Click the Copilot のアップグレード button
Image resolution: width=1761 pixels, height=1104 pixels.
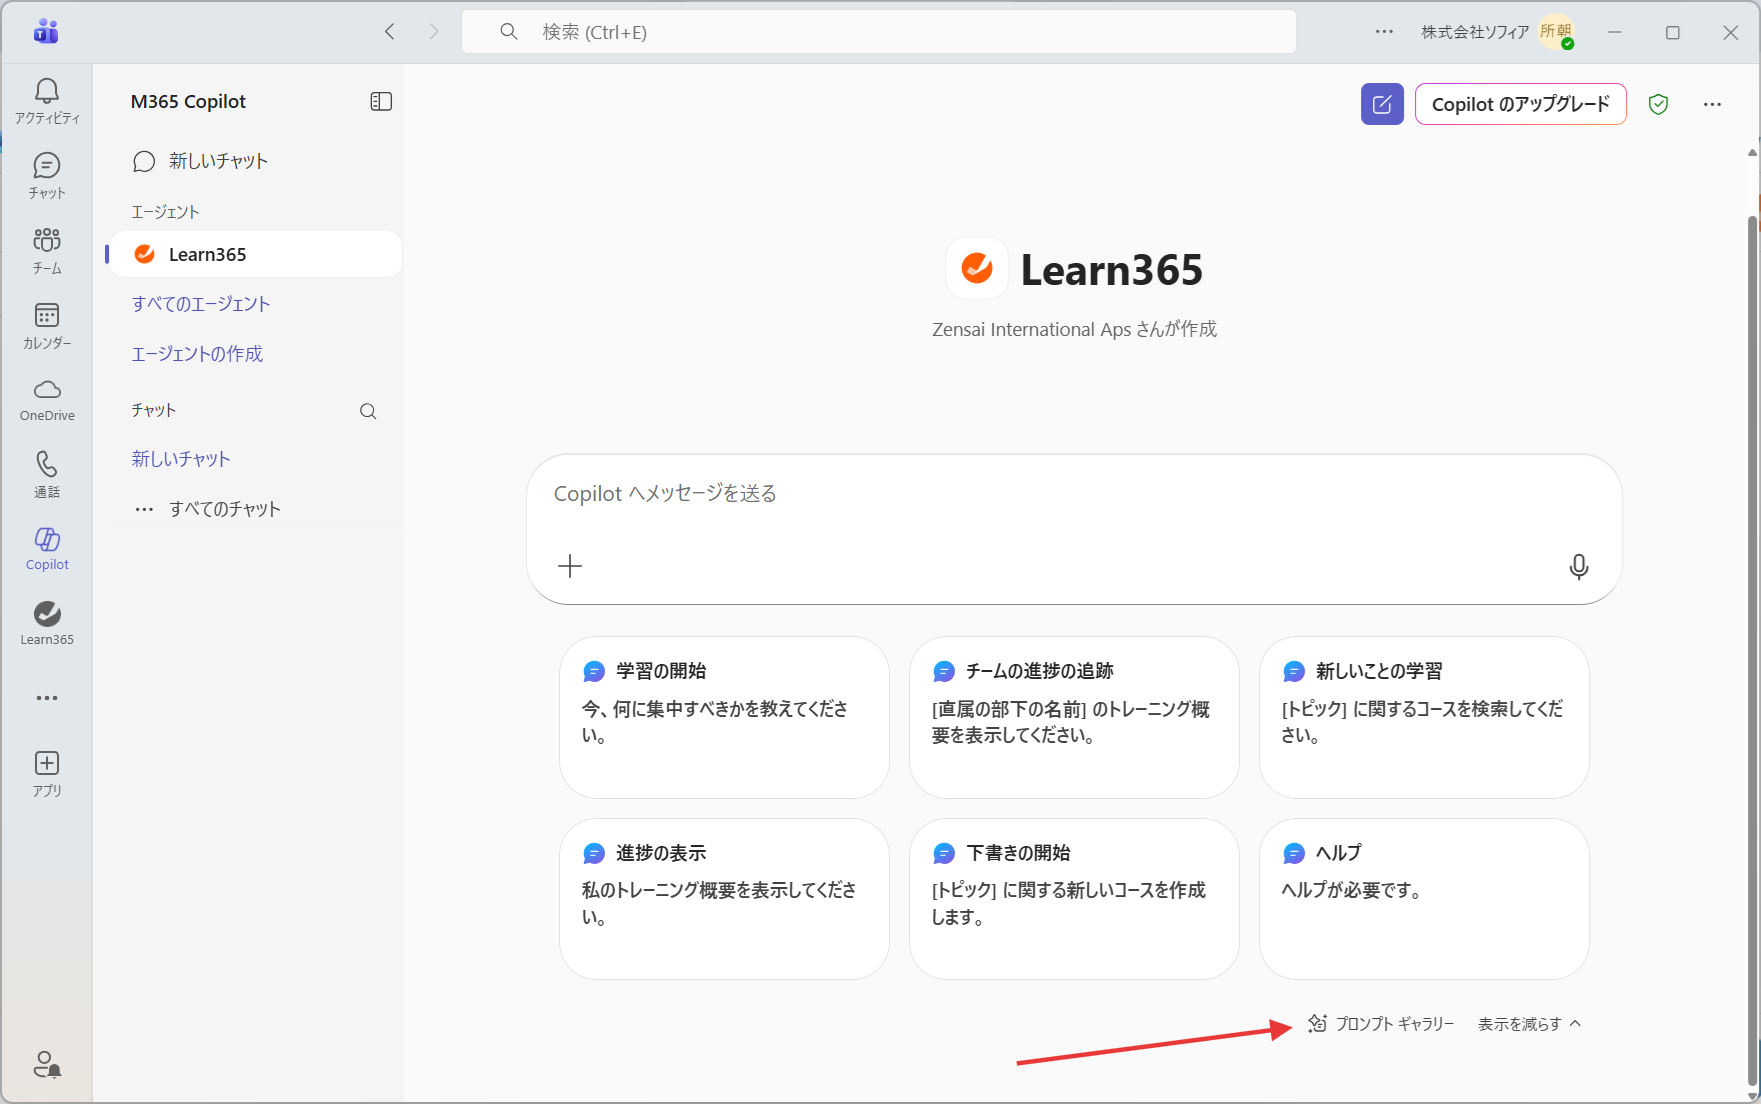click(1520, 104)
